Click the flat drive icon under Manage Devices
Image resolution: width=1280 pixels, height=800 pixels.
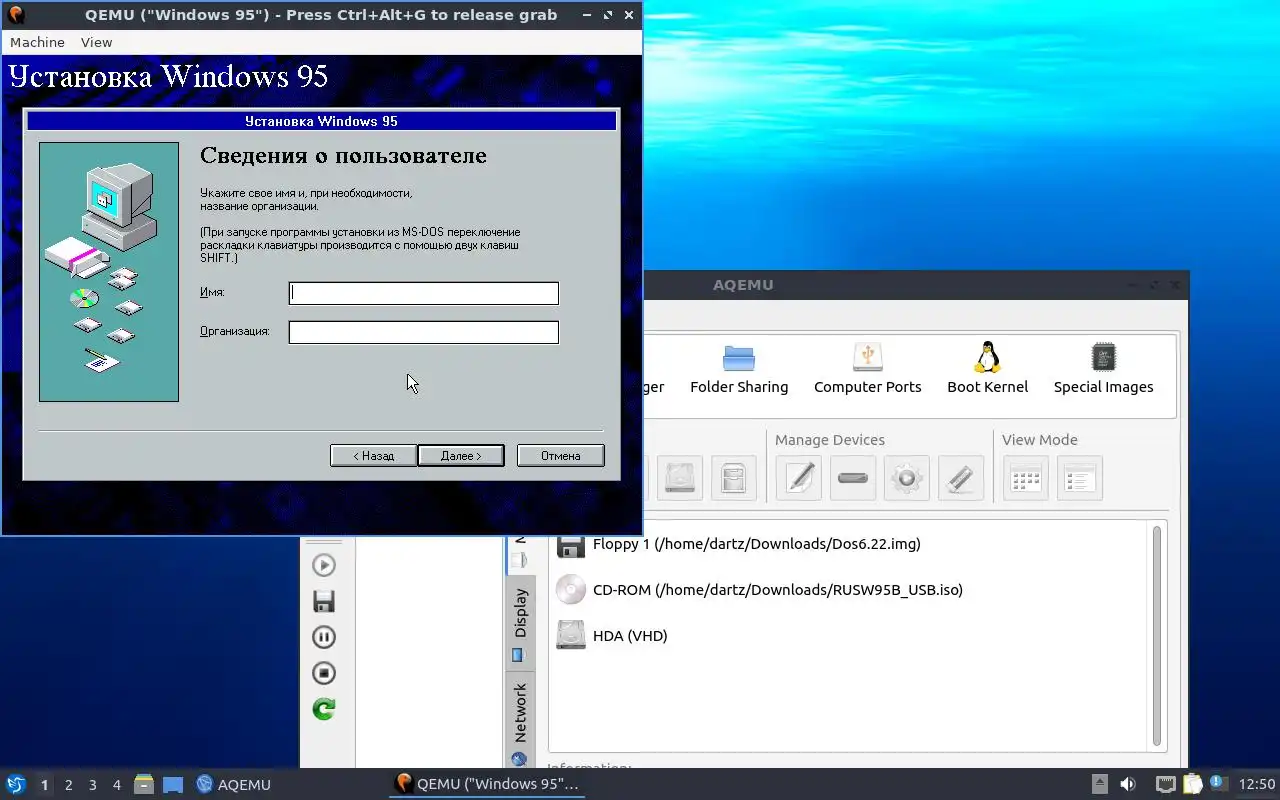coord(853,478)
